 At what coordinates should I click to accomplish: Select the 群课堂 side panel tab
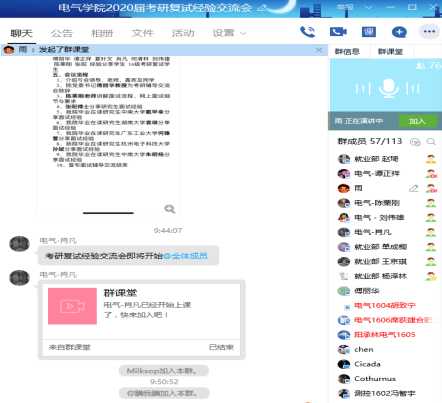(x=390, y=52)
